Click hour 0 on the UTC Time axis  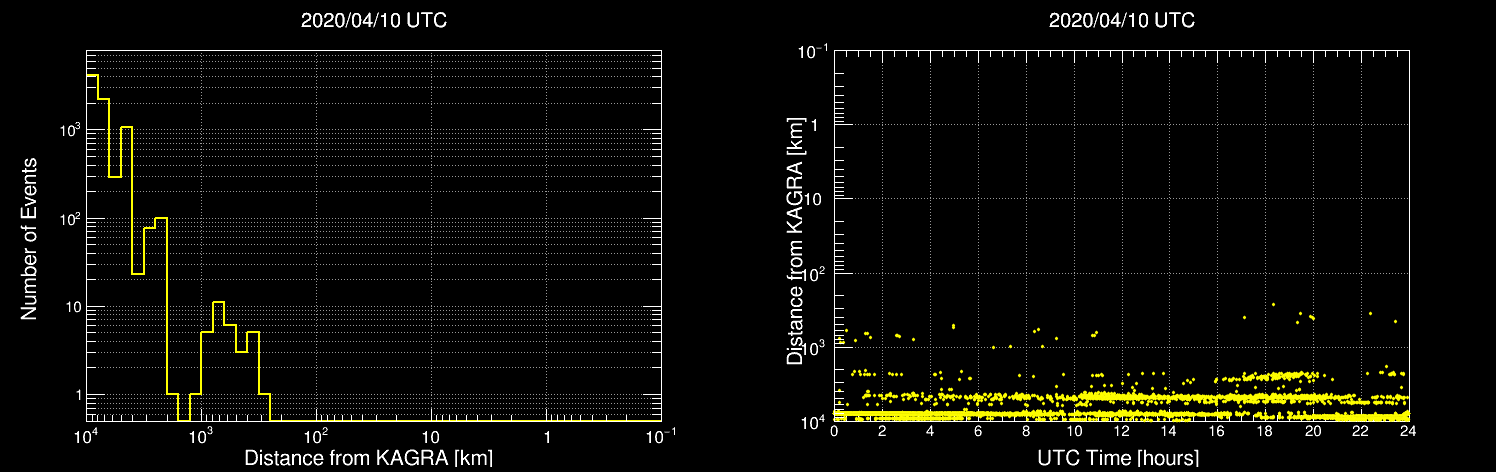coord(834,431)
